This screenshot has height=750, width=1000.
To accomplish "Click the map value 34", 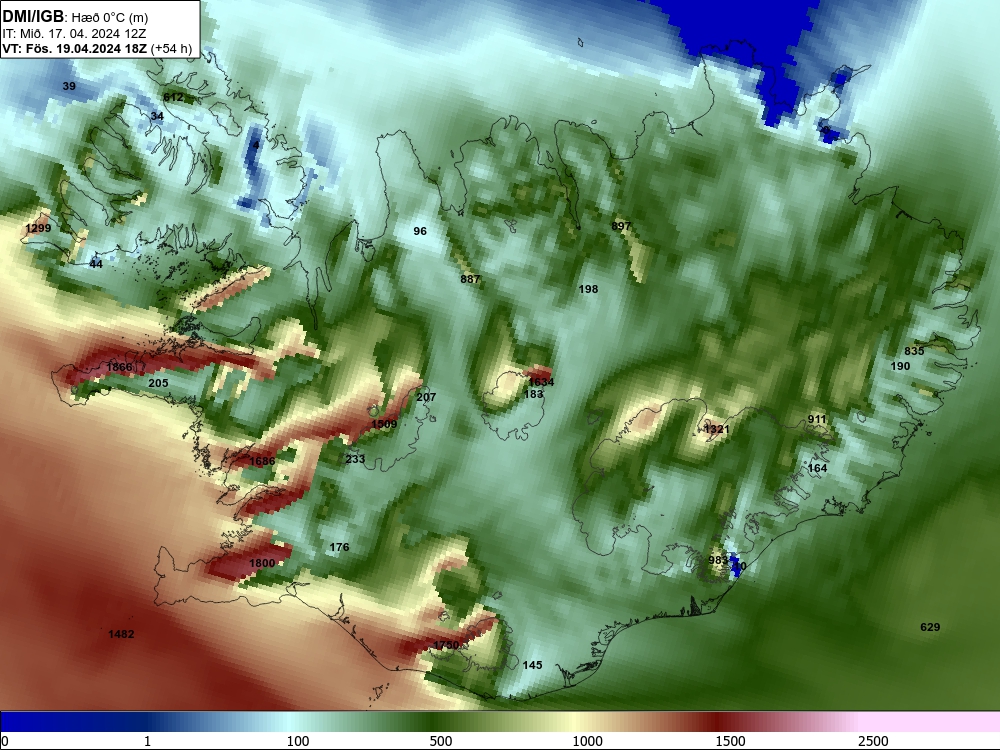I will [x=157, y=116].
